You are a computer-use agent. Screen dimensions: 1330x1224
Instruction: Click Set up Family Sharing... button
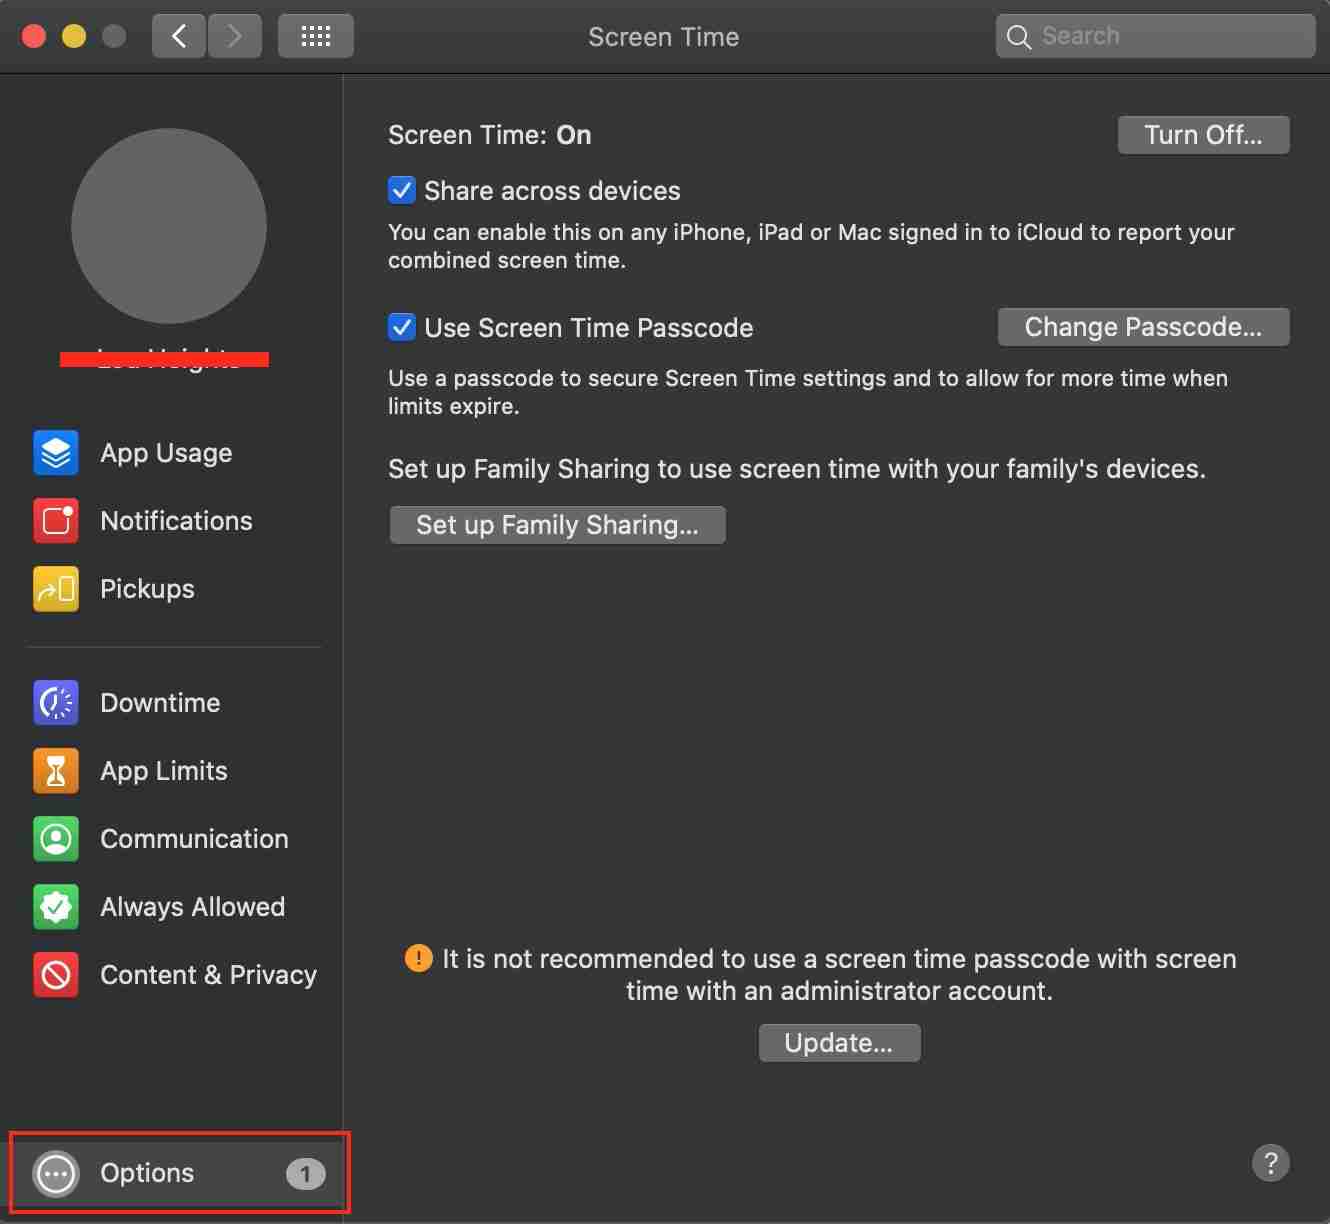557,525
